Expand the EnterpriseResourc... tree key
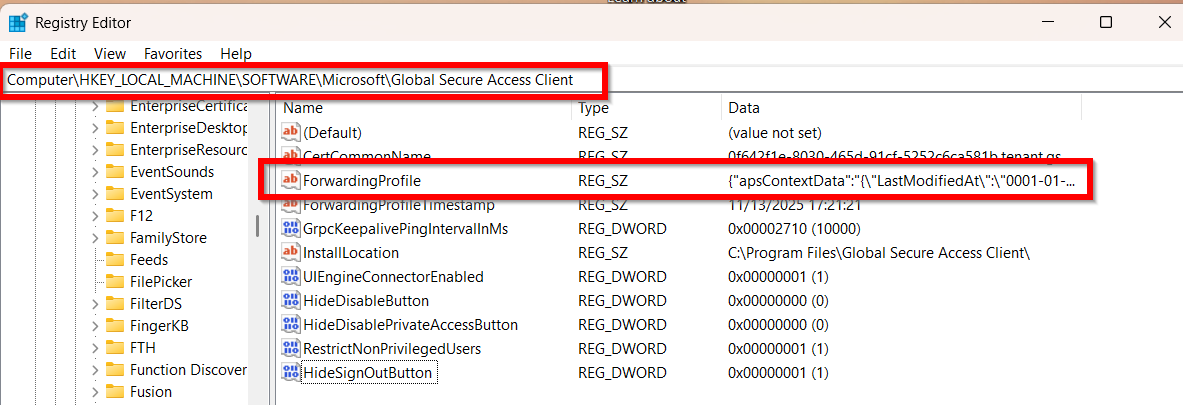The image size is (1183, 405). click(95, 149)
